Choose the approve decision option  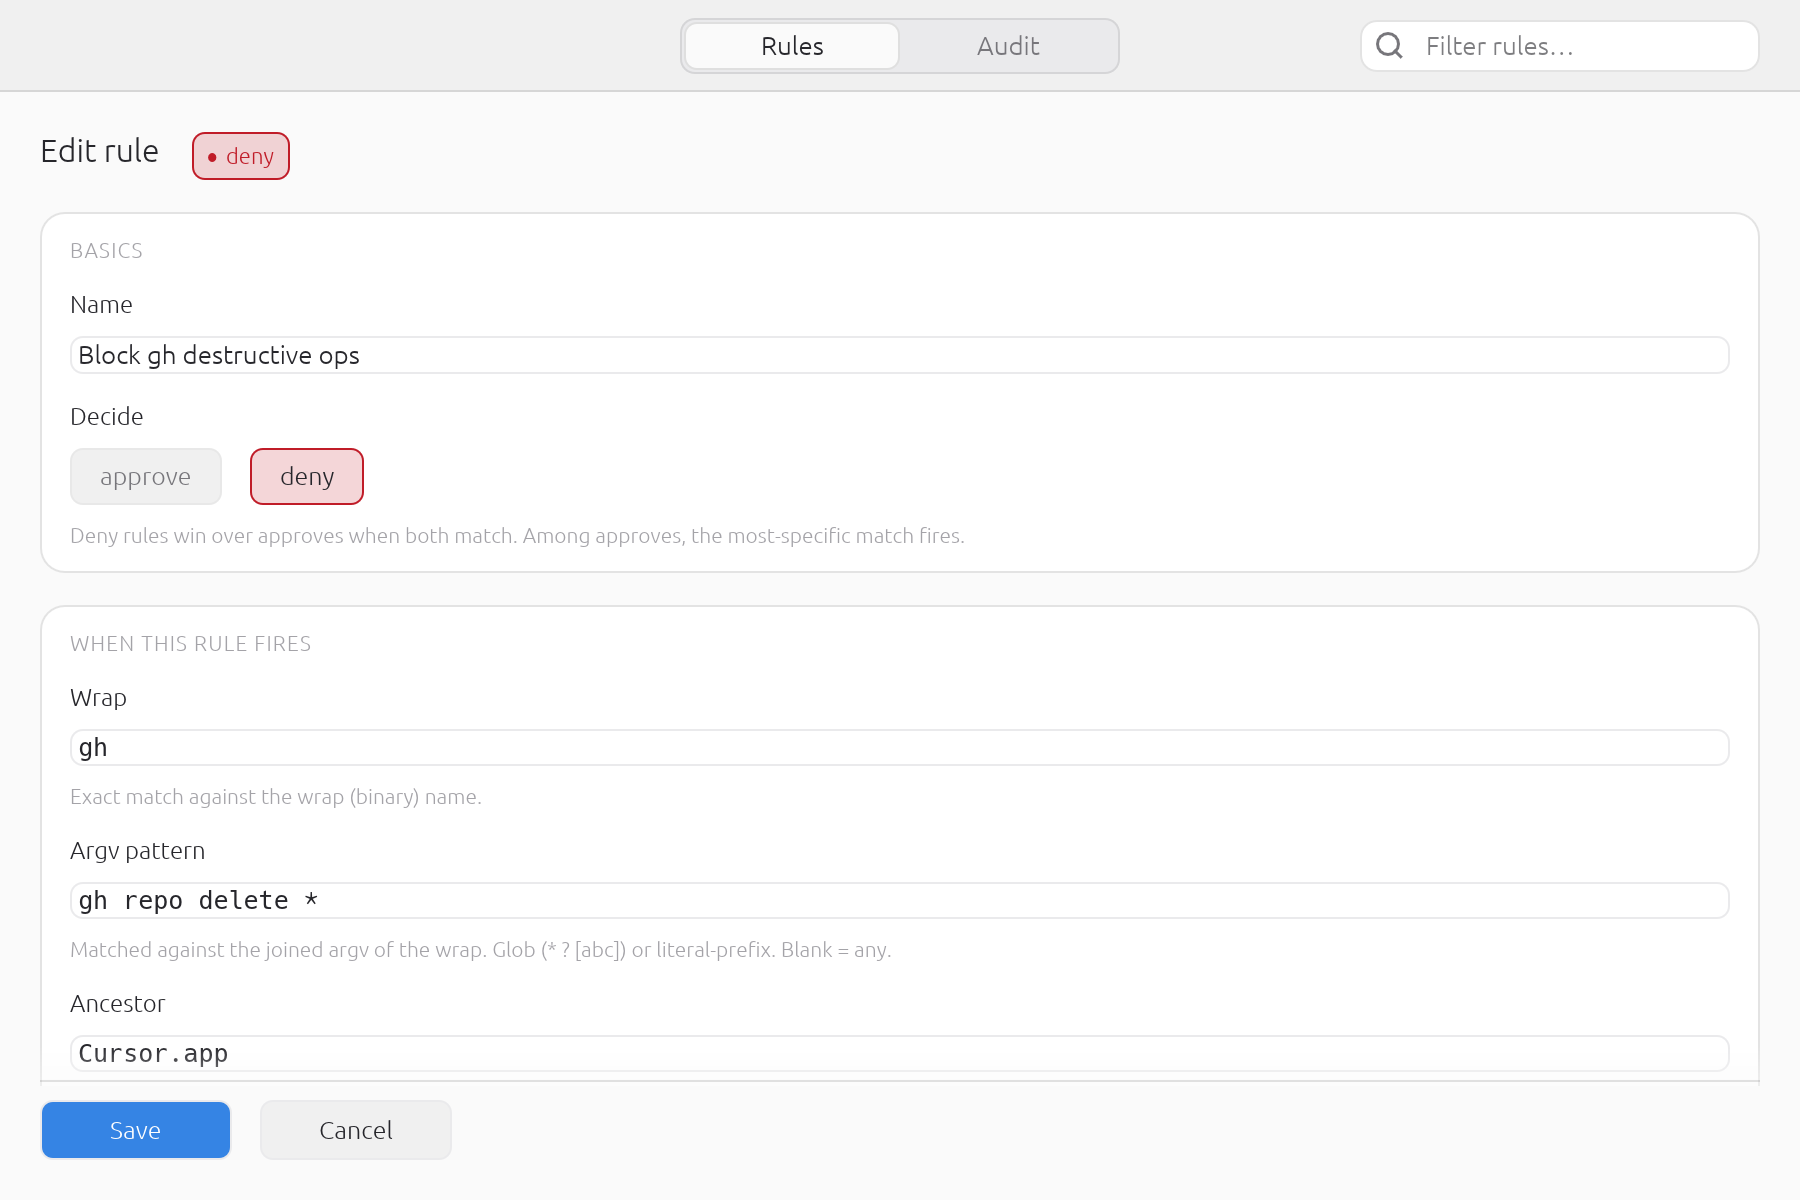tap(146, 477)
